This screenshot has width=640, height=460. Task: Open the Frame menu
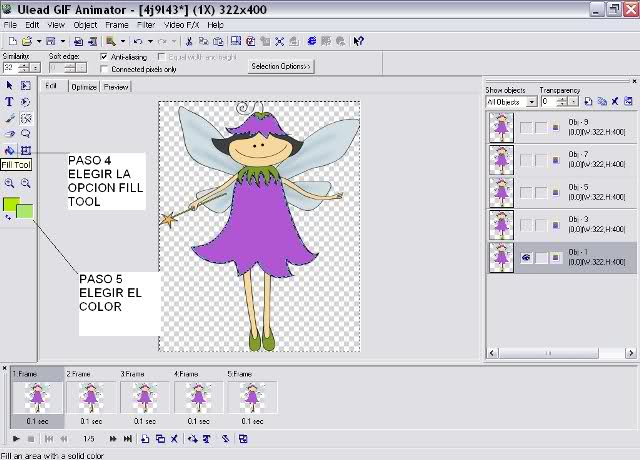[117, 25]
